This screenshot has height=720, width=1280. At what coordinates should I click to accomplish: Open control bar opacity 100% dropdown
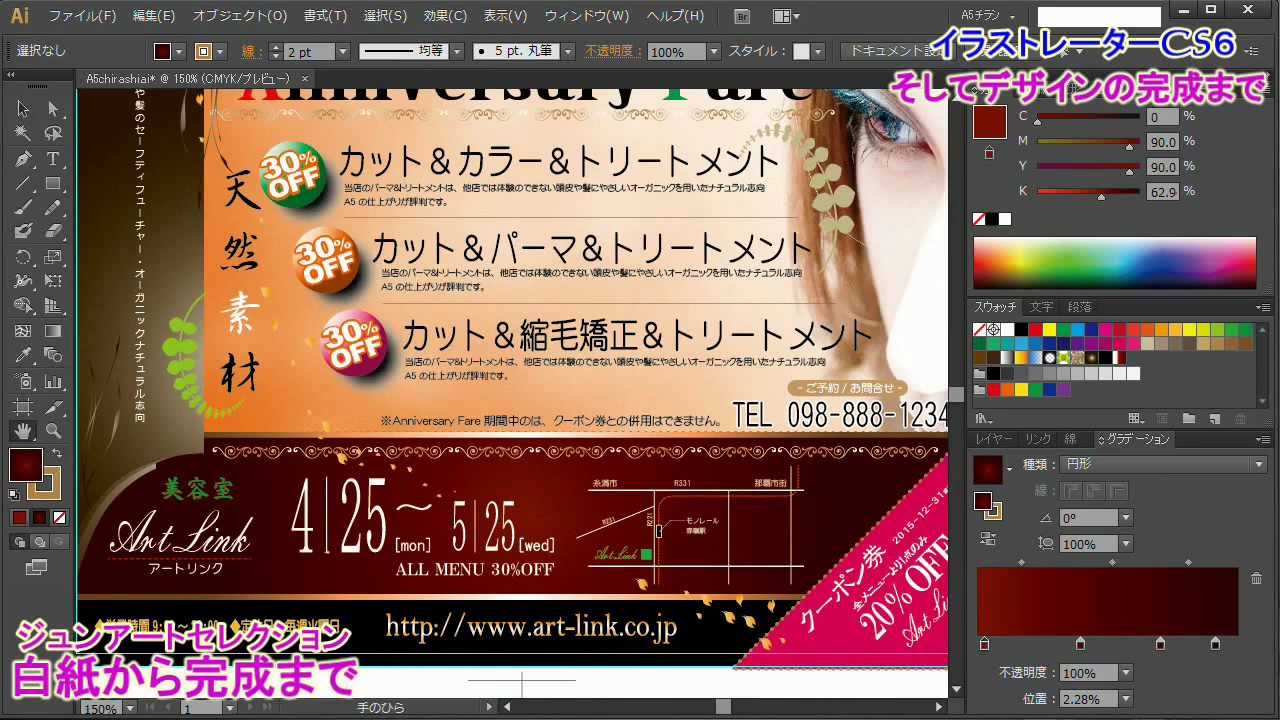coord(713,52)
